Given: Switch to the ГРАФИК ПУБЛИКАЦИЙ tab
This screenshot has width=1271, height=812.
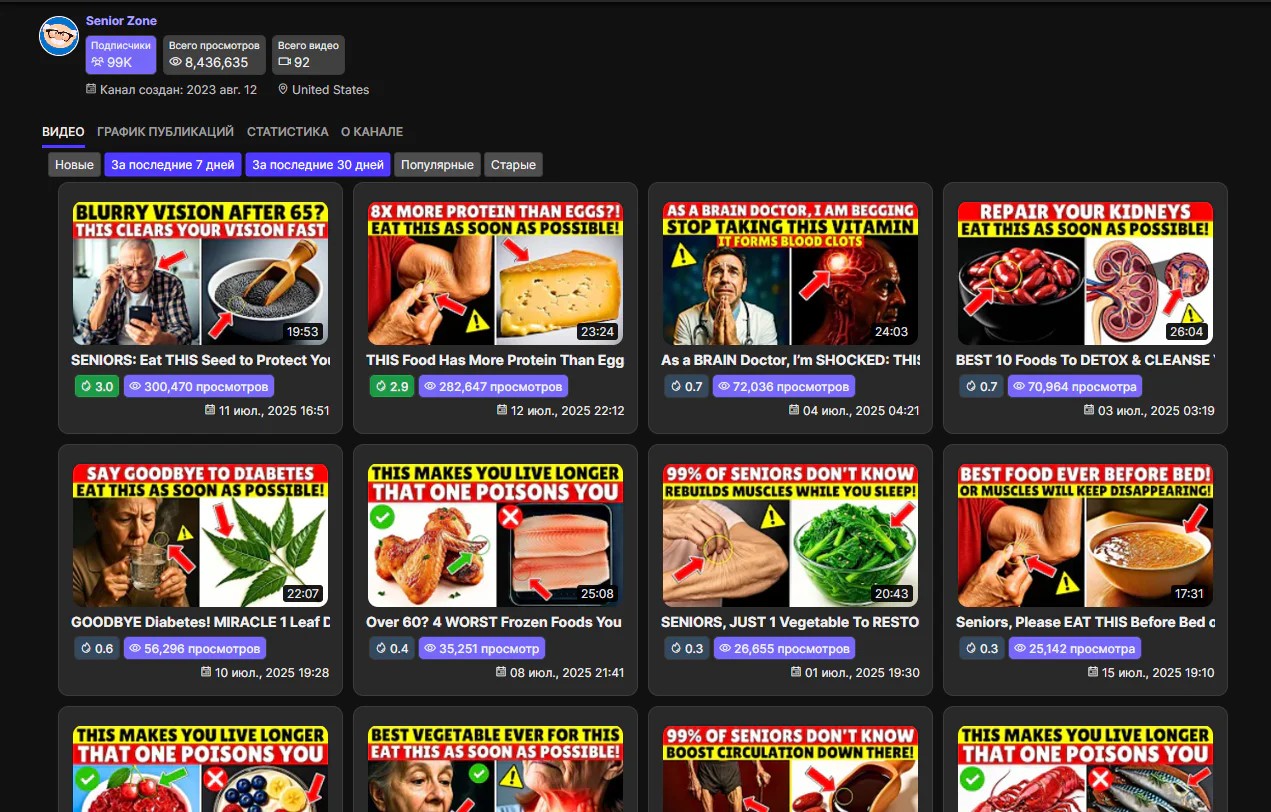Looking at the screenshot, I should 164,131.
